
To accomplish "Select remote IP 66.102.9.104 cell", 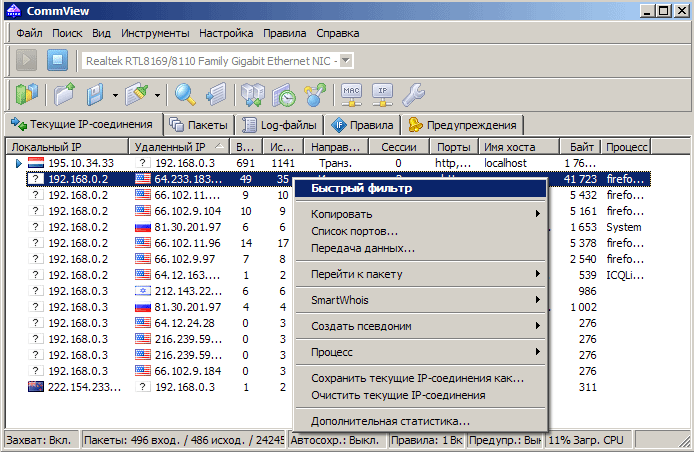I will (188, 211).
